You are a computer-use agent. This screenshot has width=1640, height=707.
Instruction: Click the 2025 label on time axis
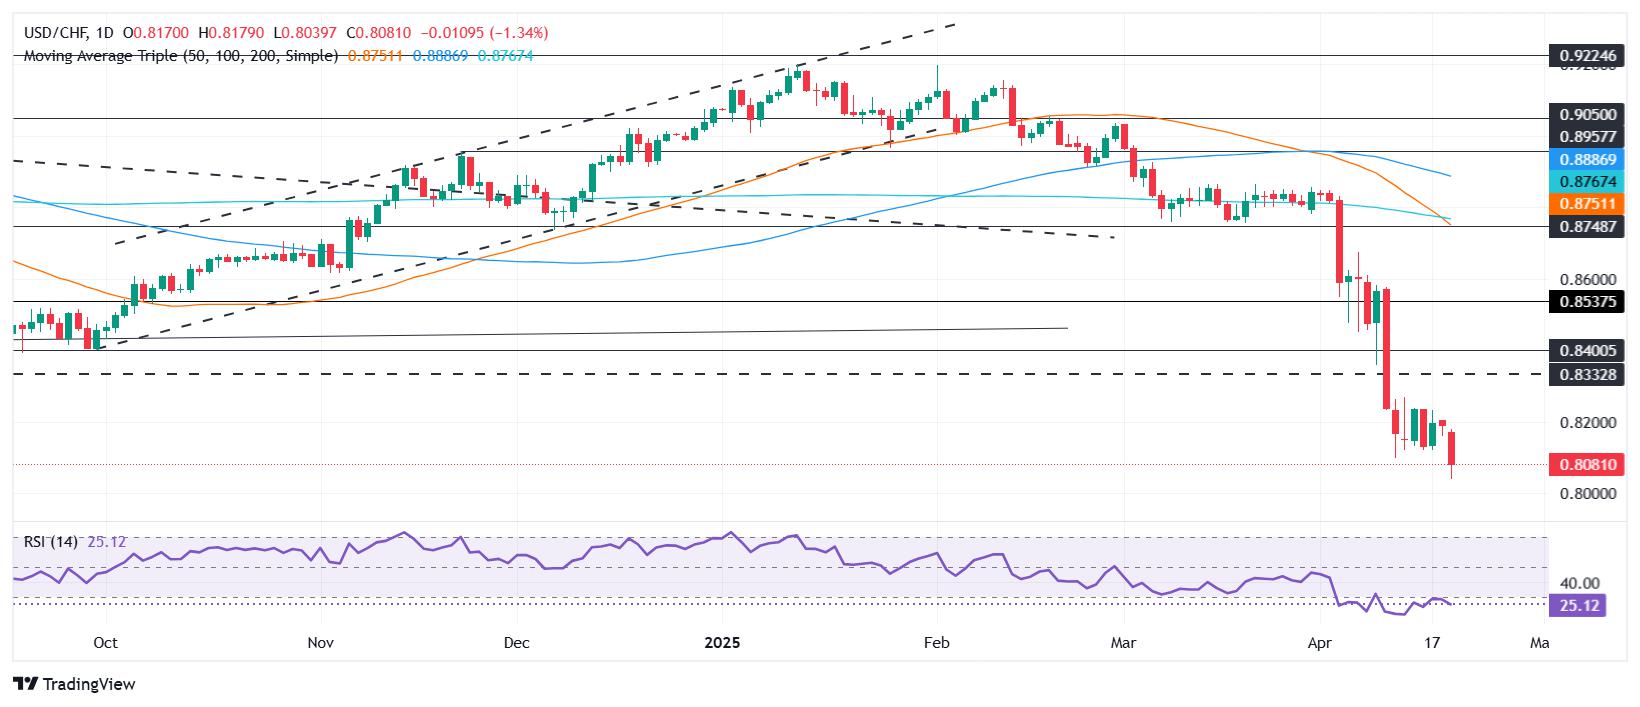[720, 643]
